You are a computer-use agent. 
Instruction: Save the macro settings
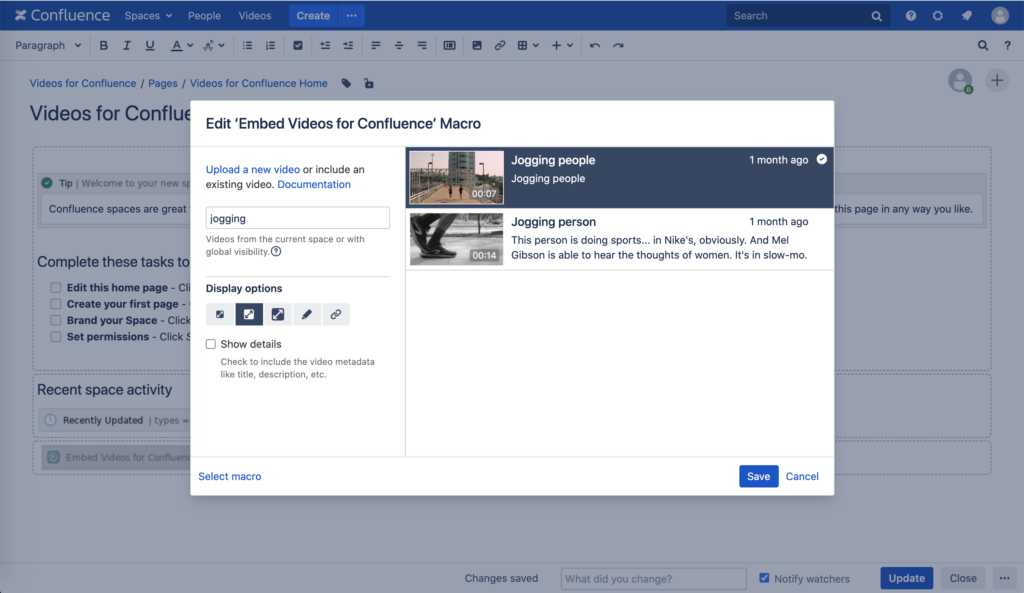pos(758,476)
